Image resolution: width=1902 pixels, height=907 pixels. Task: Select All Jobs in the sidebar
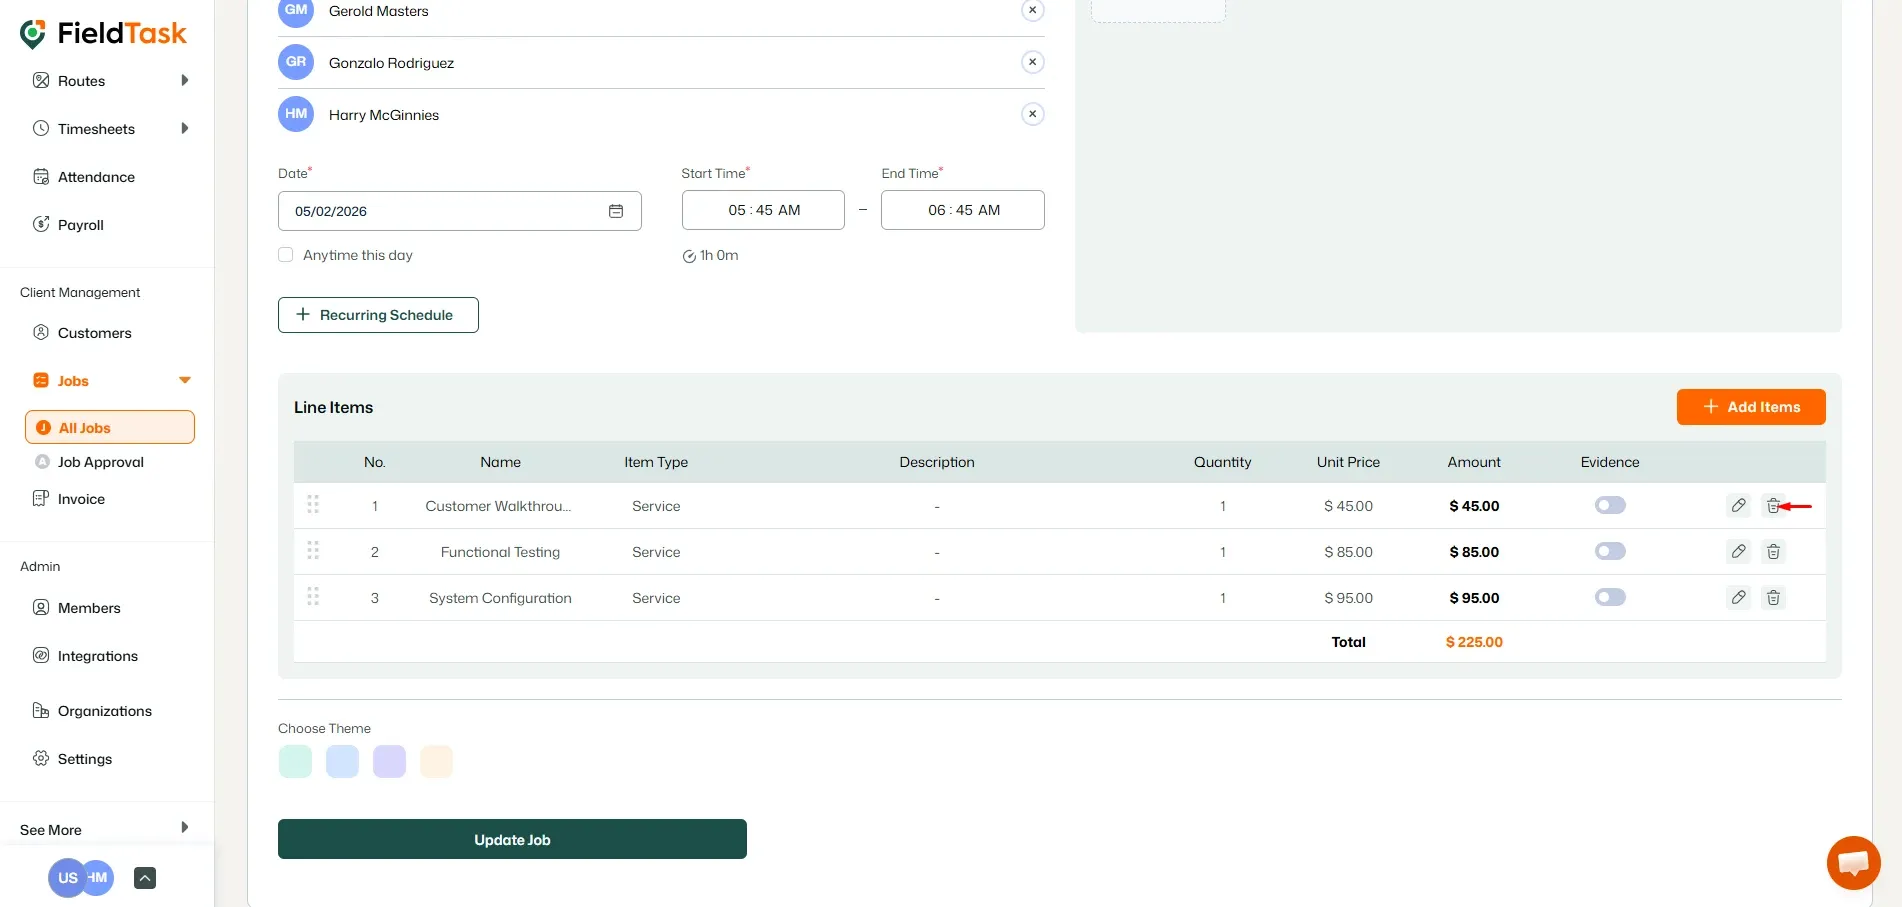[82, 427]
